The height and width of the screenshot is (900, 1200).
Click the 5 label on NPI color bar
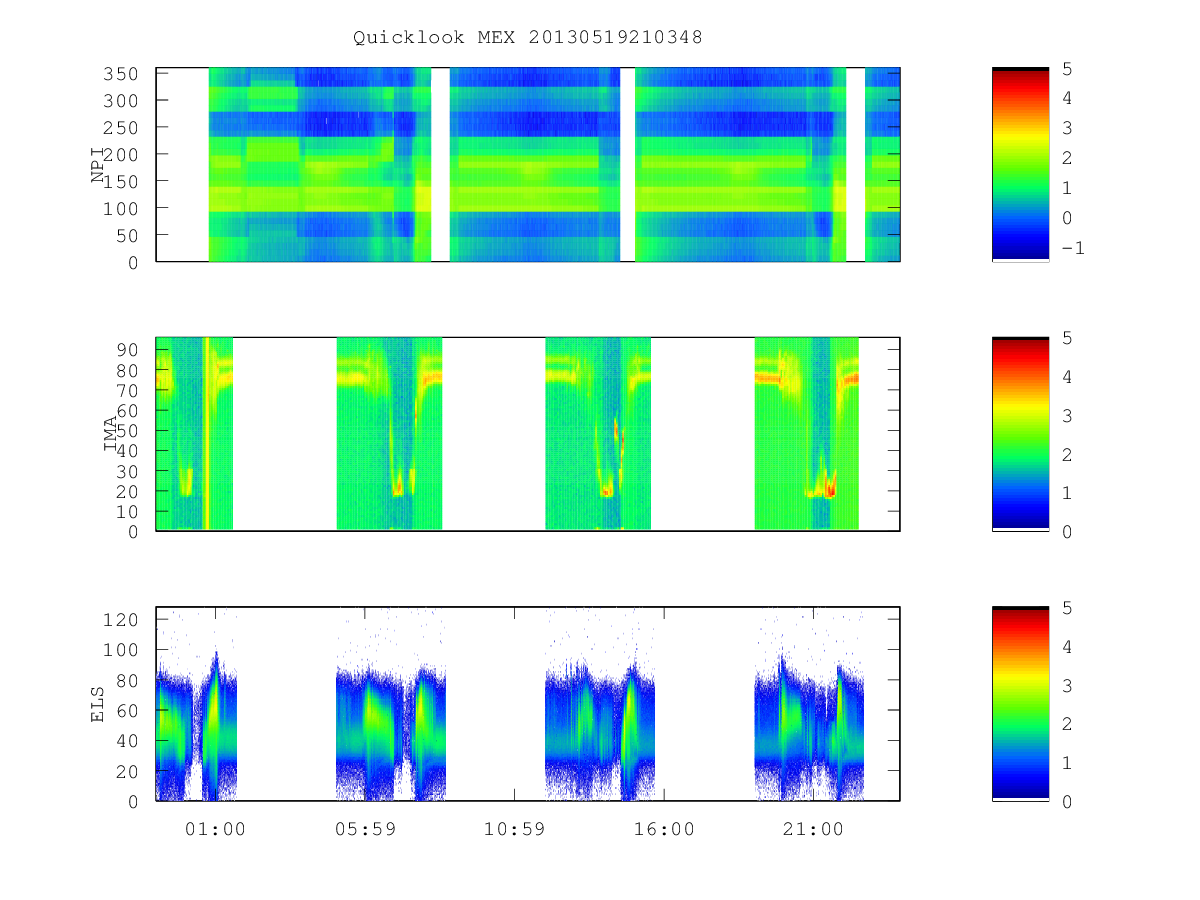point(1067,68)
